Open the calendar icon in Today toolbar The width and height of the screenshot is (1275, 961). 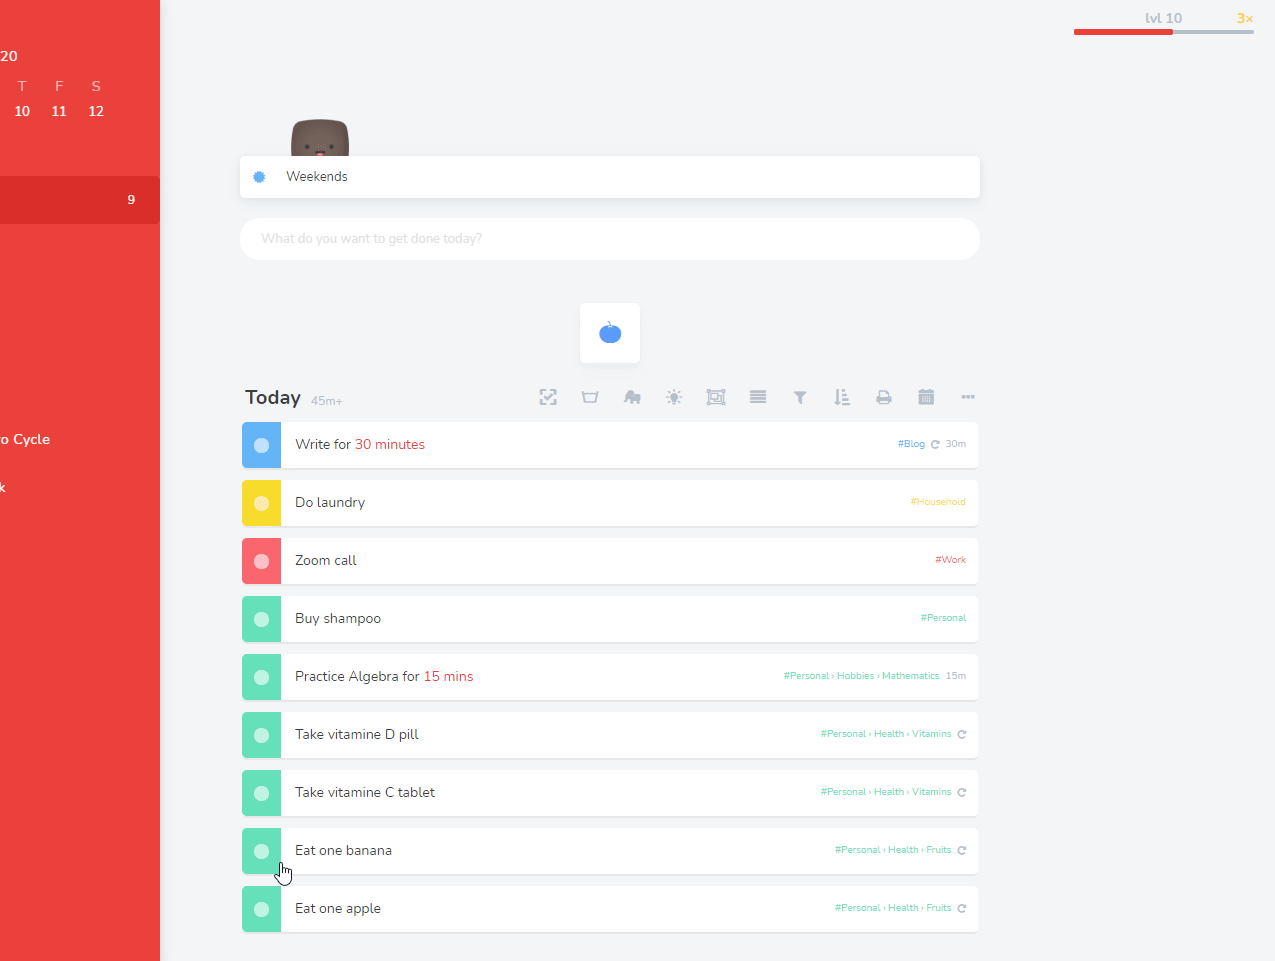[926, 397]
